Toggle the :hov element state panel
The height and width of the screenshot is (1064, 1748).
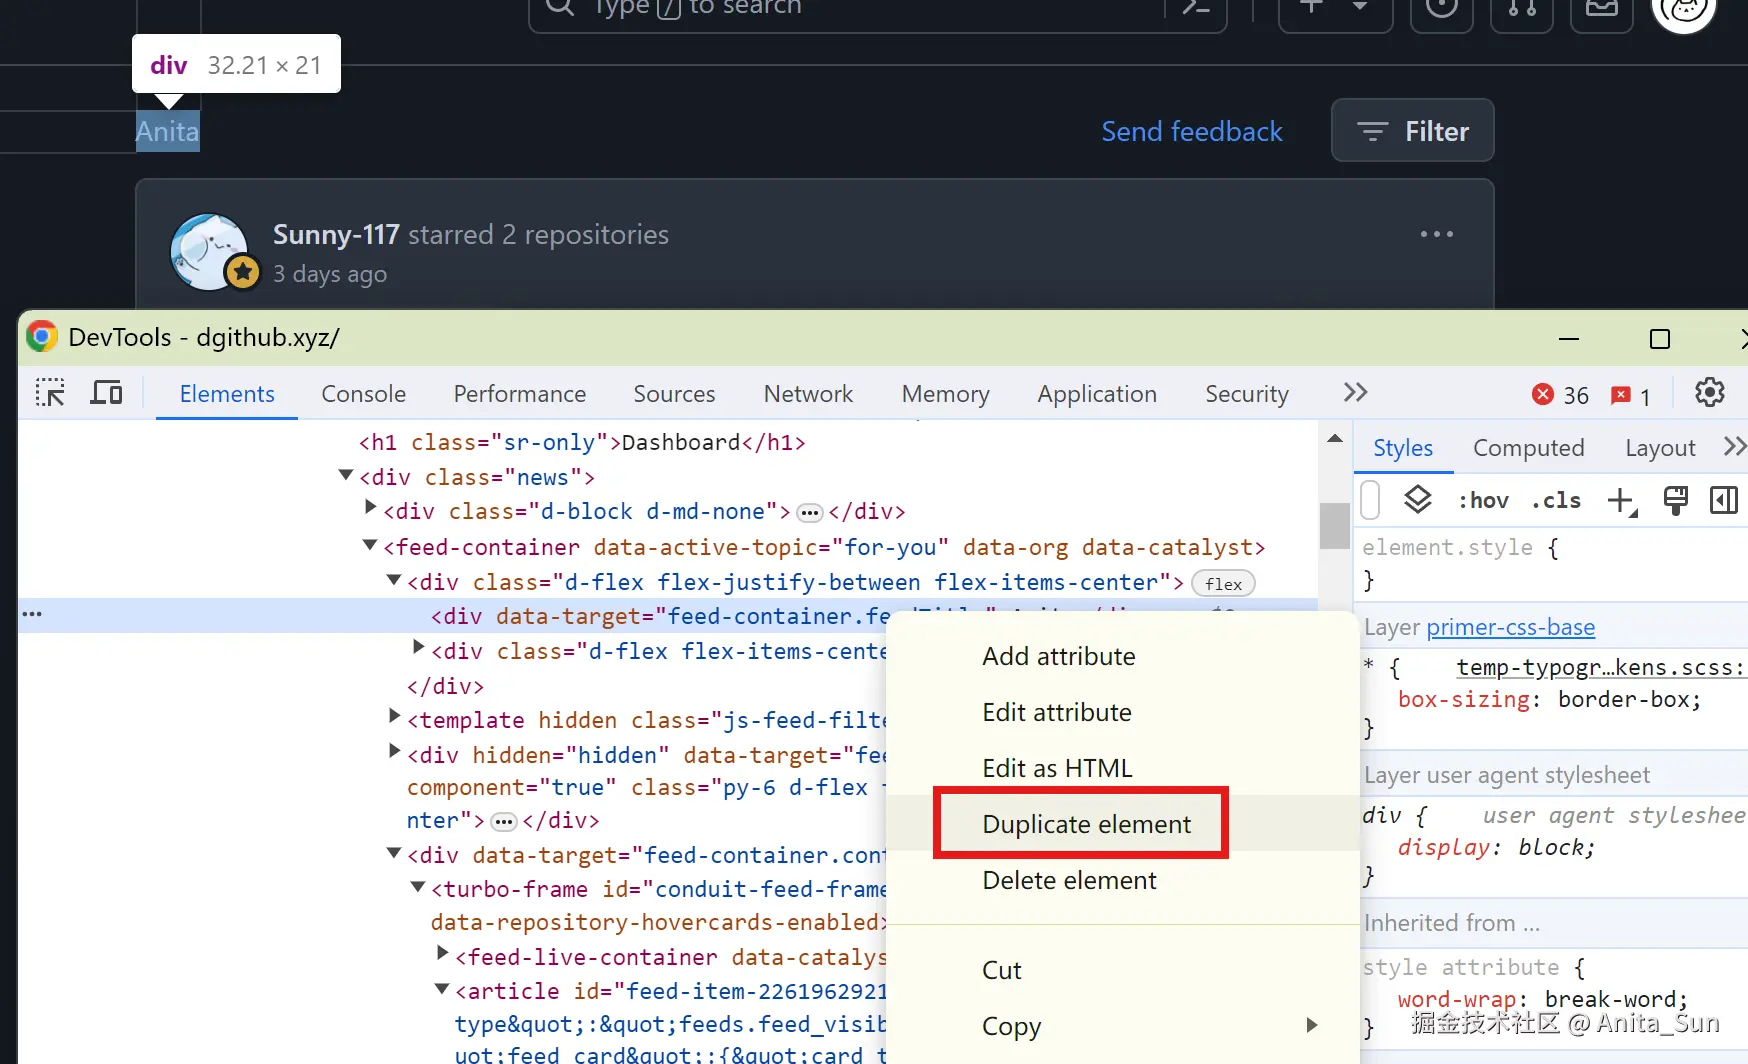pos(1483,500)
